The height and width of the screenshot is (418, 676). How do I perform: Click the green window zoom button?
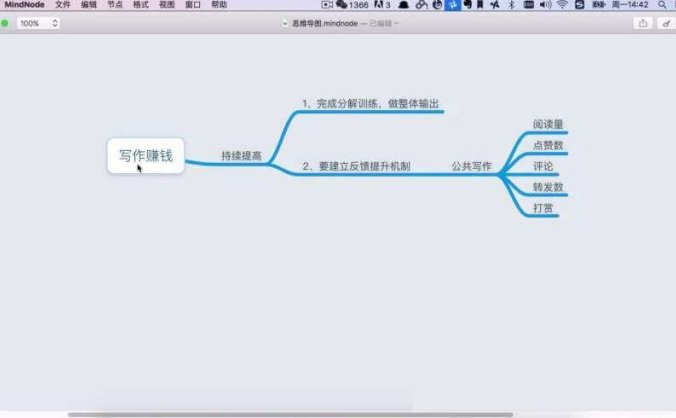pos(5,22)
